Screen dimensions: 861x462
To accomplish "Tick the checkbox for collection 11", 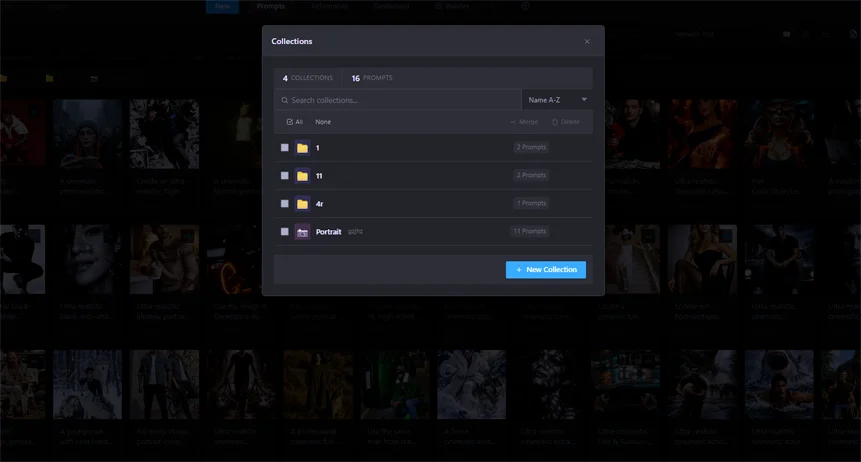I will pyautogui.click(x=284, y=175).
